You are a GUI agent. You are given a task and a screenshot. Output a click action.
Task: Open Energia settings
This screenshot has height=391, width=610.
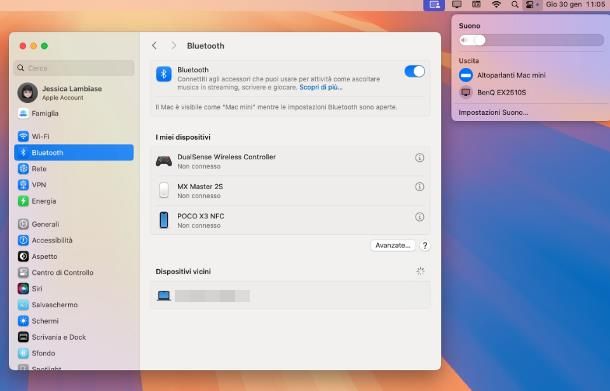pyautogui.click(x=74, y=201)
